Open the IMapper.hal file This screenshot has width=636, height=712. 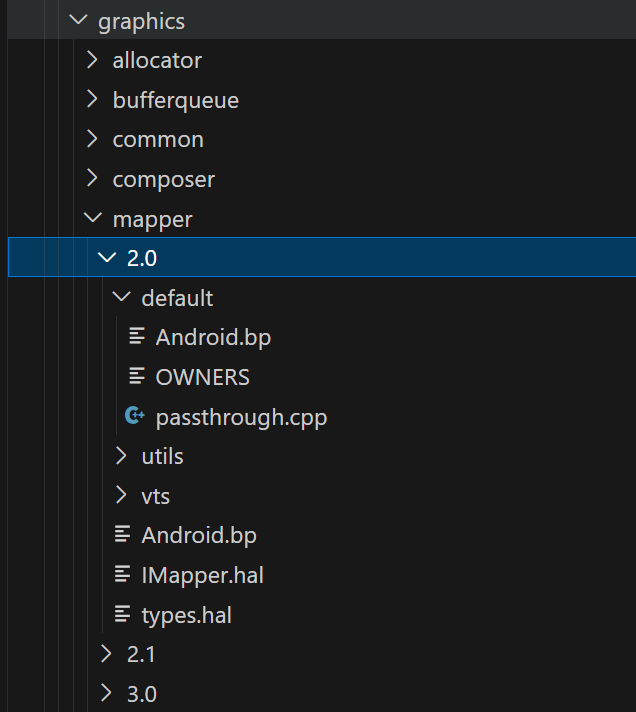(x=202, y=575)
